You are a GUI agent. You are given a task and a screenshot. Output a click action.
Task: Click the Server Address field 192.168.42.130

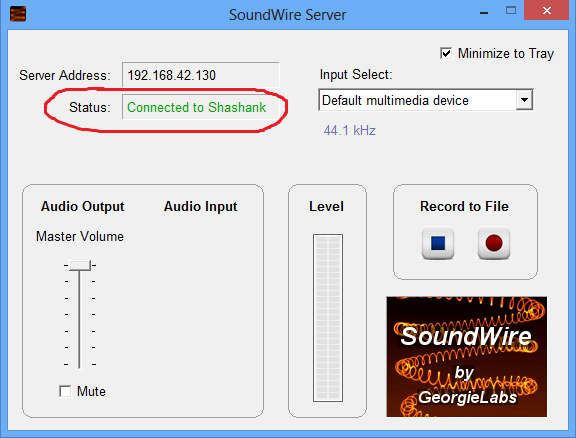tap(201, 75)
